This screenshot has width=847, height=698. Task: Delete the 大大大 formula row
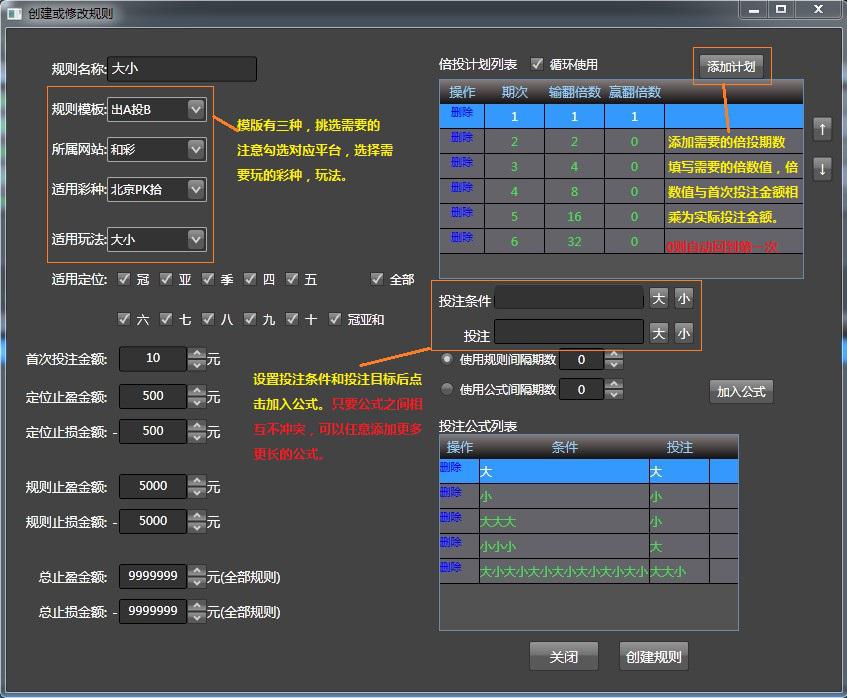pyautogui.click(x=450, y=517)
